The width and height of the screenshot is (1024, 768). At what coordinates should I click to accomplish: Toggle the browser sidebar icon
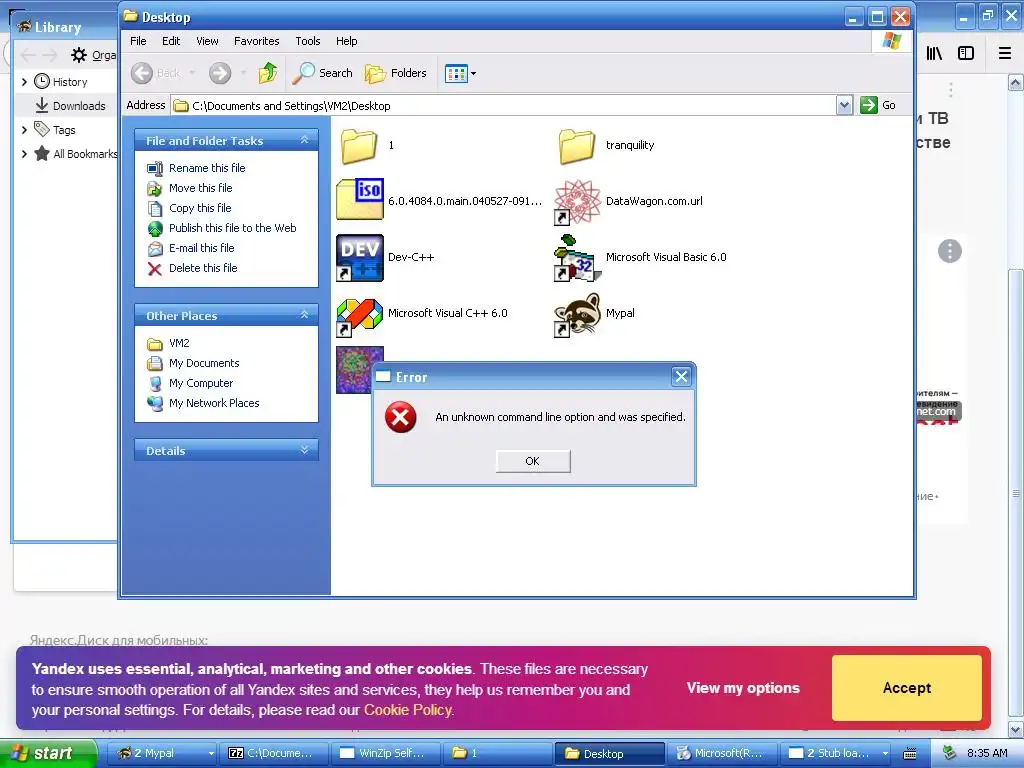(966, 54)
